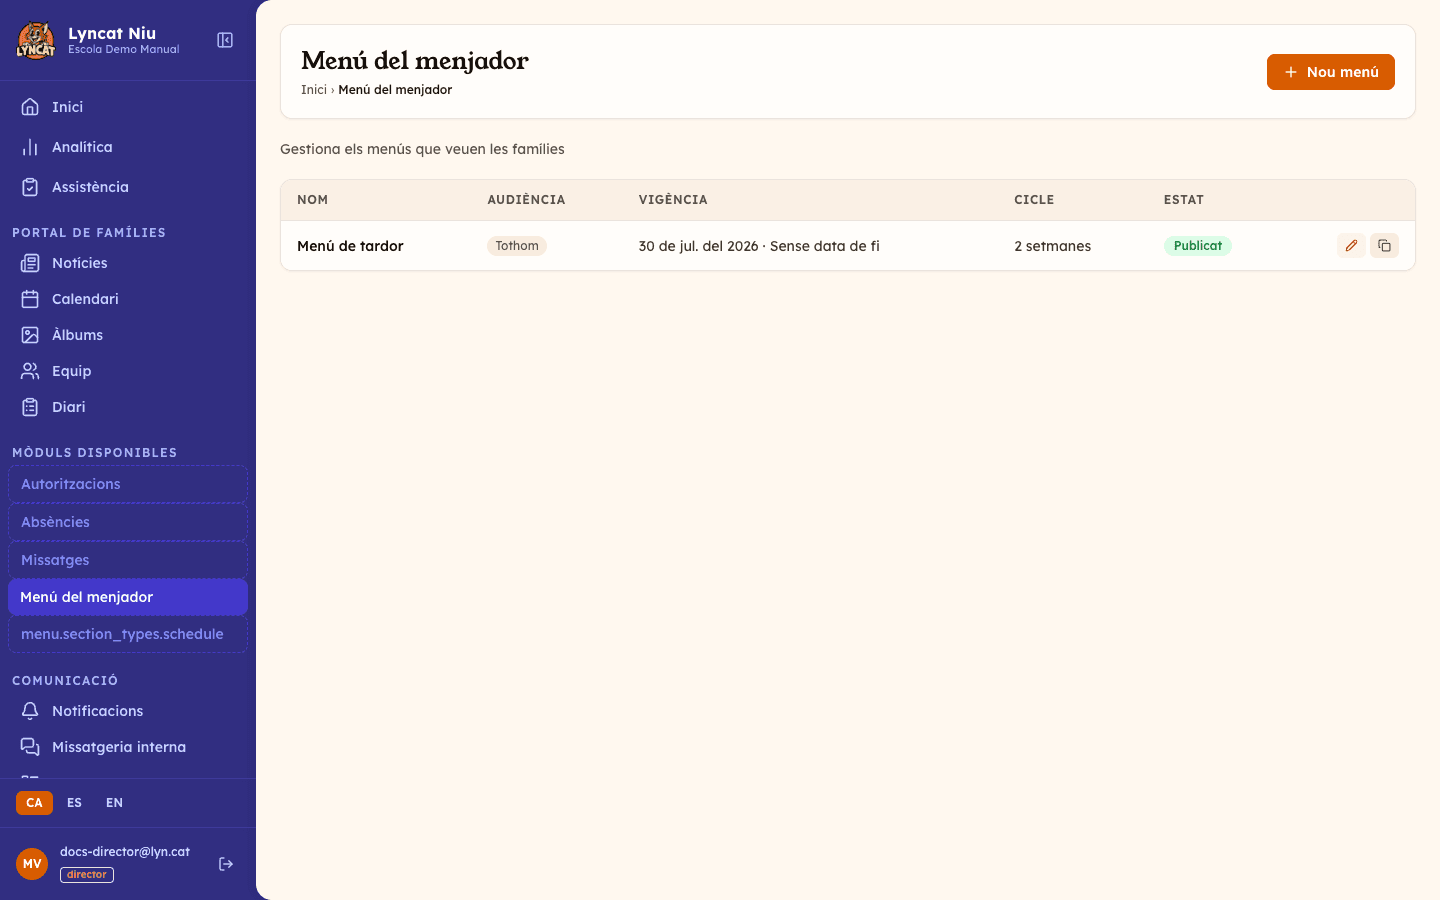
Task: Follow the Inici breadcrumb link
Action: click(x=314, y=90)
